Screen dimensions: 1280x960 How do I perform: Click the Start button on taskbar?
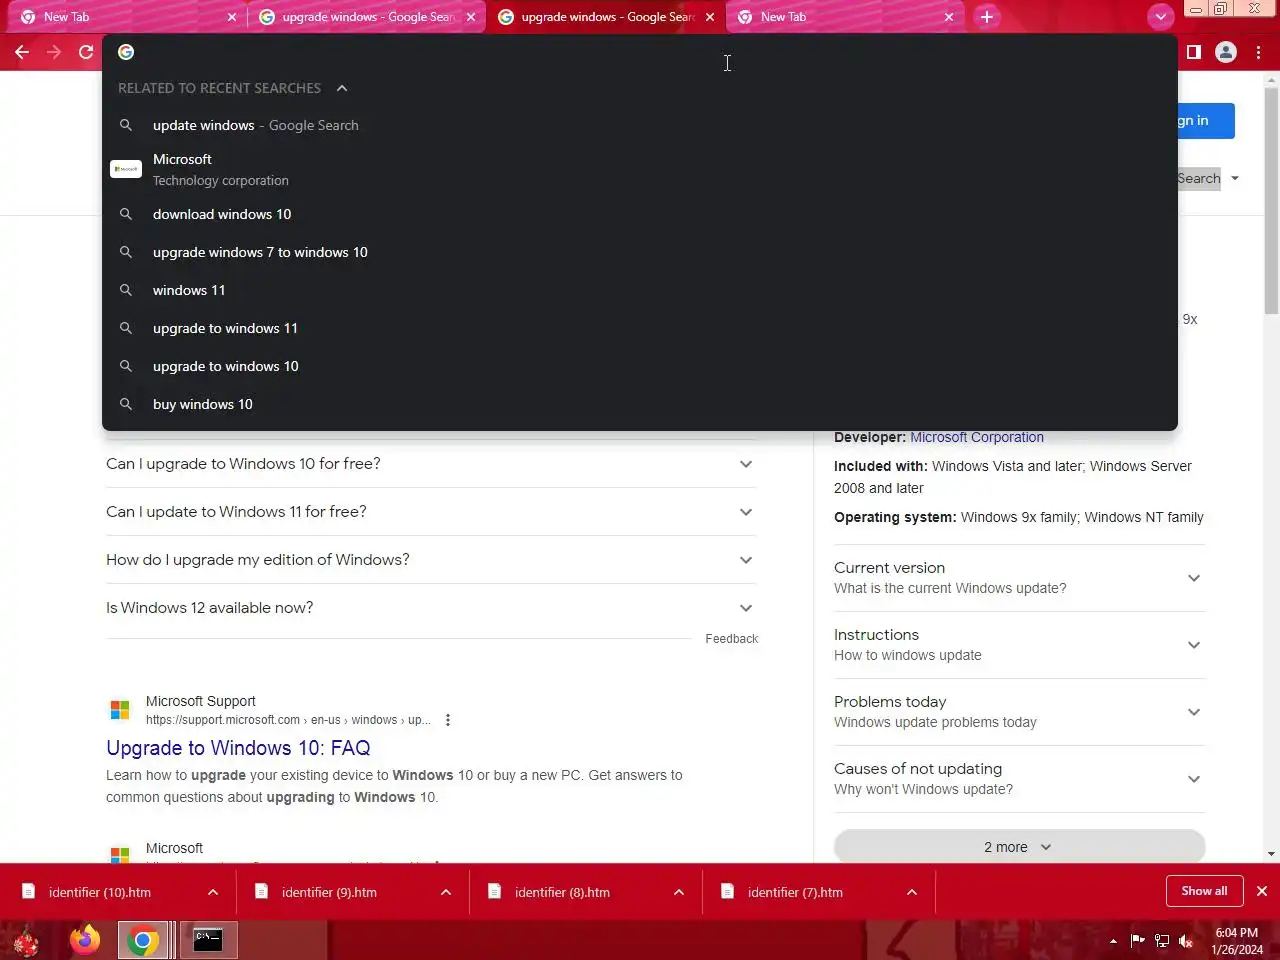pos(26,941)
